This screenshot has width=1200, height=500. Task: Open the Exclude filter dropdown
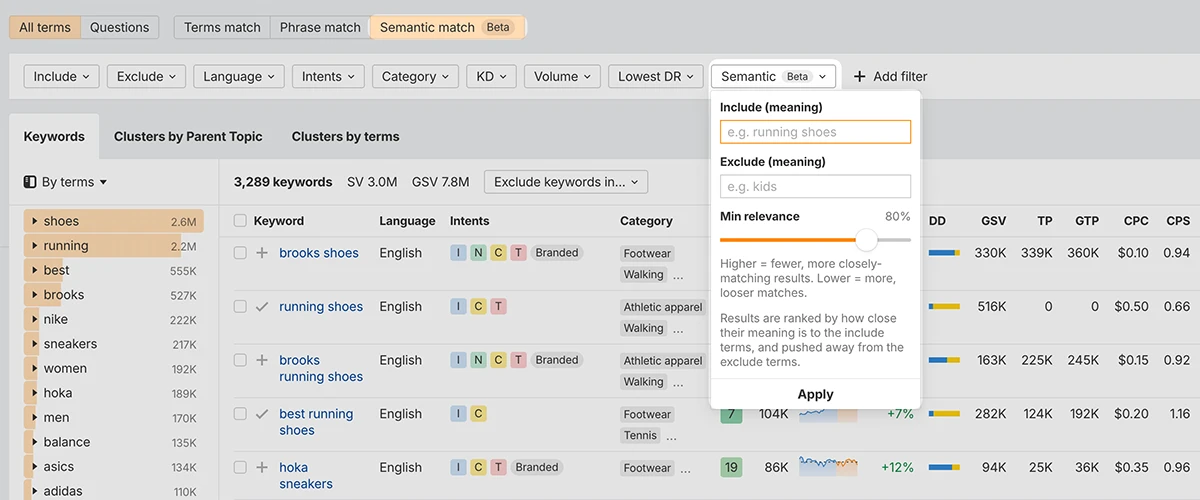(146, 76)
